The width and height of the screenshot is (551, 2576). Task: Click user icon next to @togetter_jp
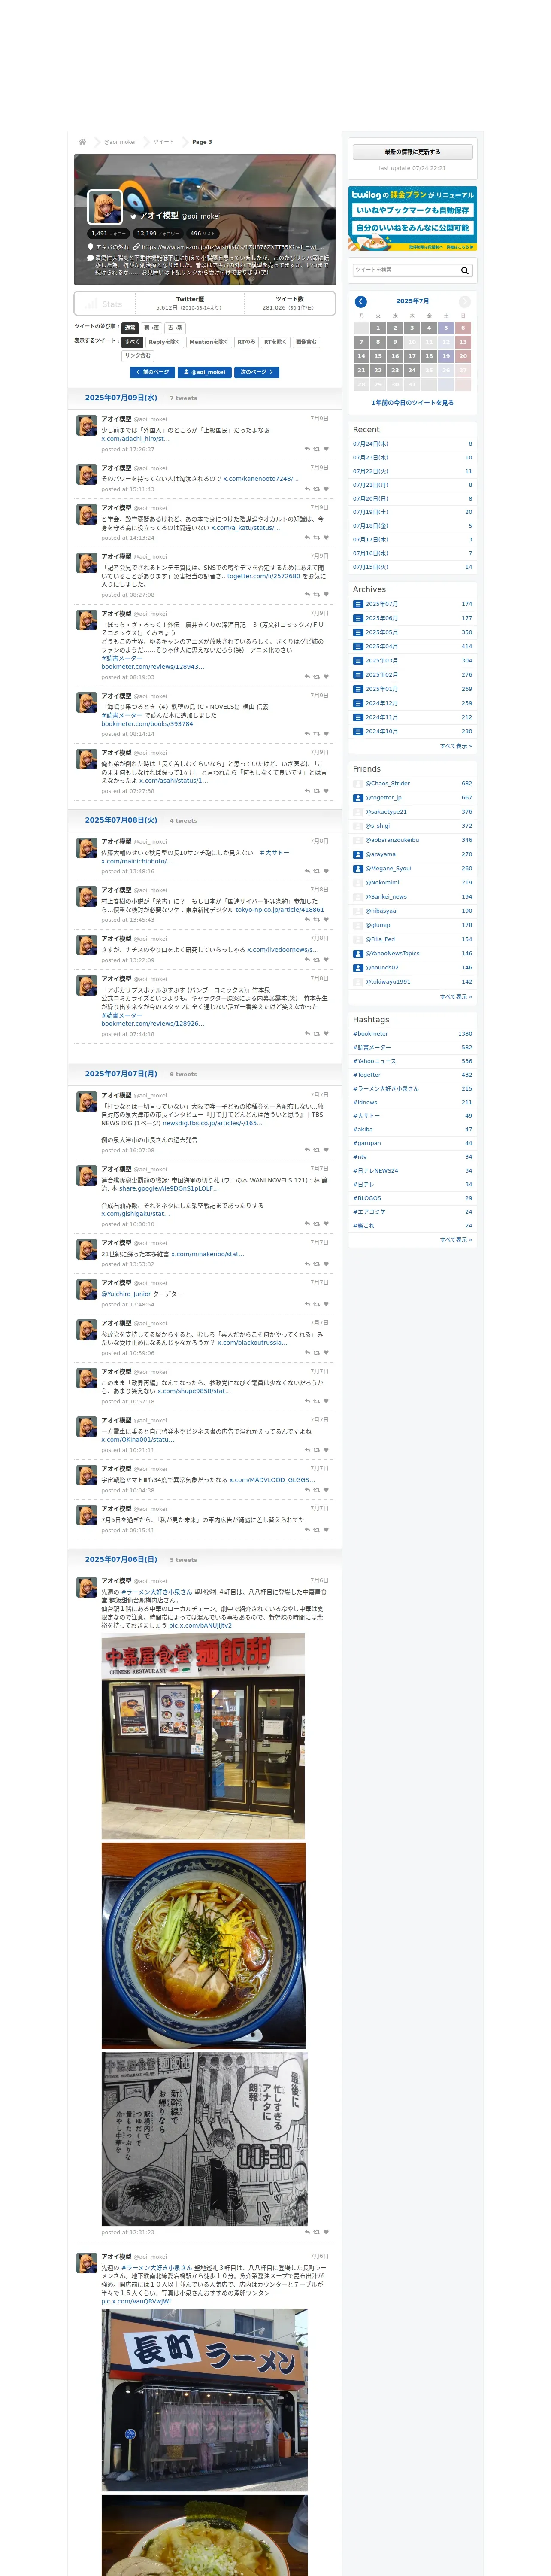click(358, 798)
